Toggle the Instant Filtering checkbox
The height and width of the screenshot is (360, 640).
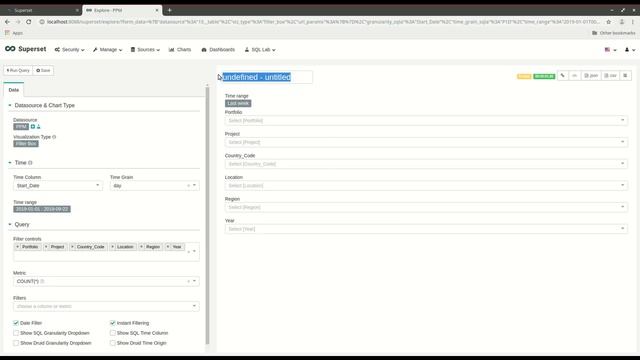click(113, 323)
